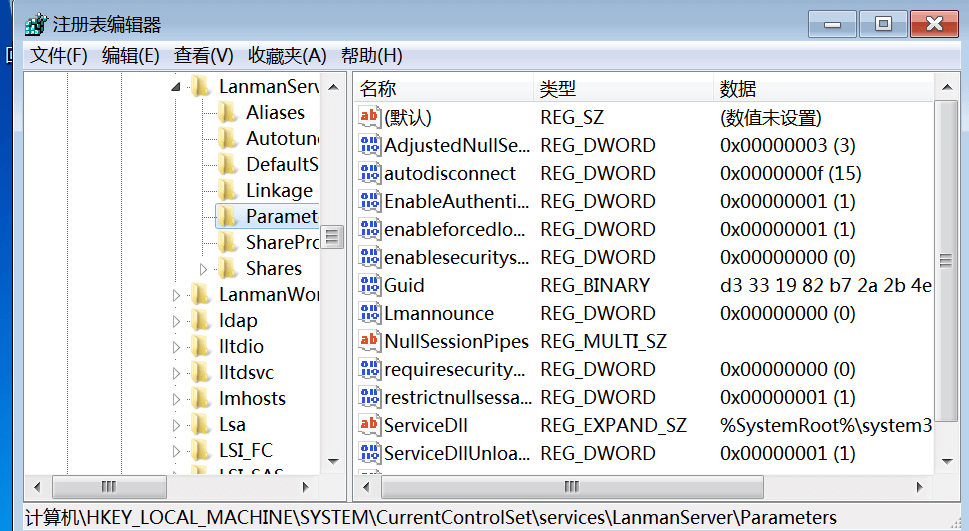
Task: Click the tree pane vertical scrollbar thumb
Action: [x=333, y=237]
